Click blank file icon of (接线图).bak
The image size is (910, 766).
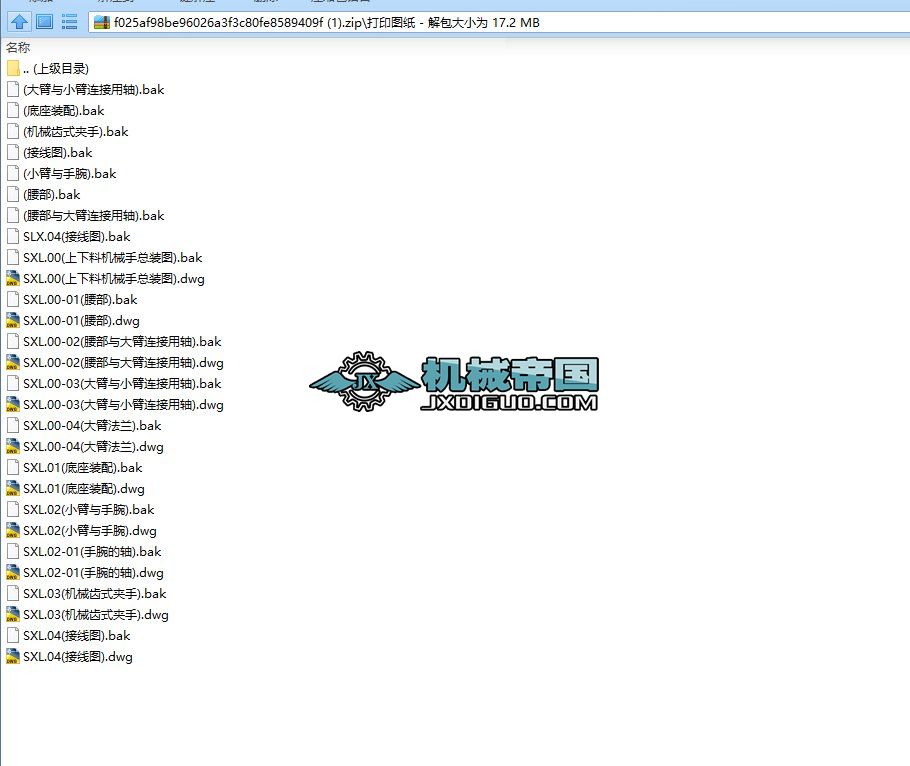13,153
